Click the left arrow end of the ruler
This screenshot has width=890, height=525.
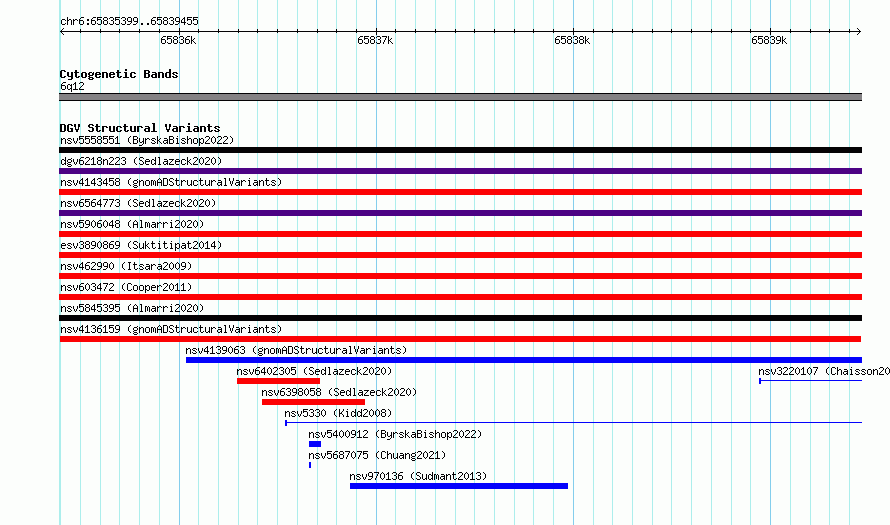click(62, 32)
